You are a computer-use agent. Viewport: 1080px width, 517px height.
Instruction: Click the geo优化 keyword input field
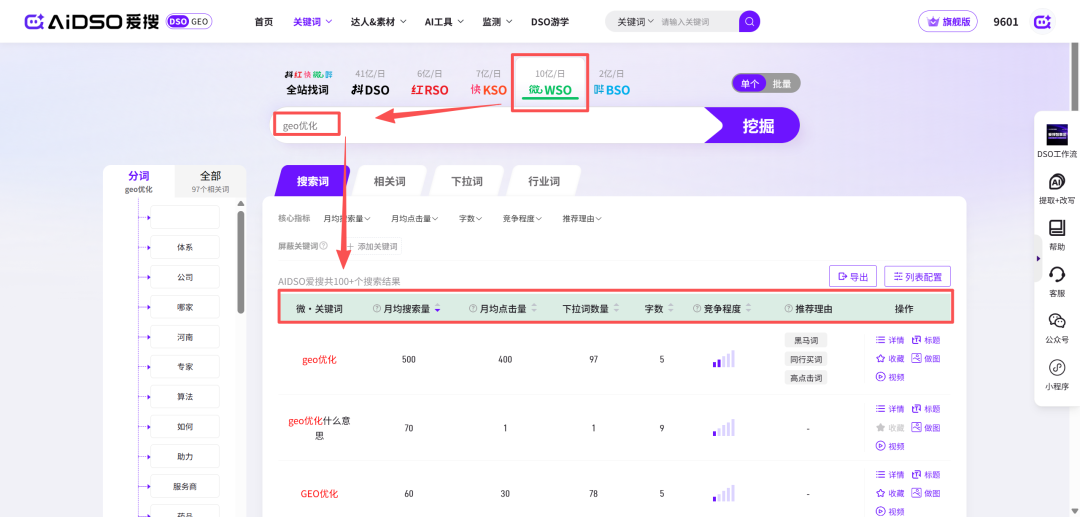click(487, 125)
